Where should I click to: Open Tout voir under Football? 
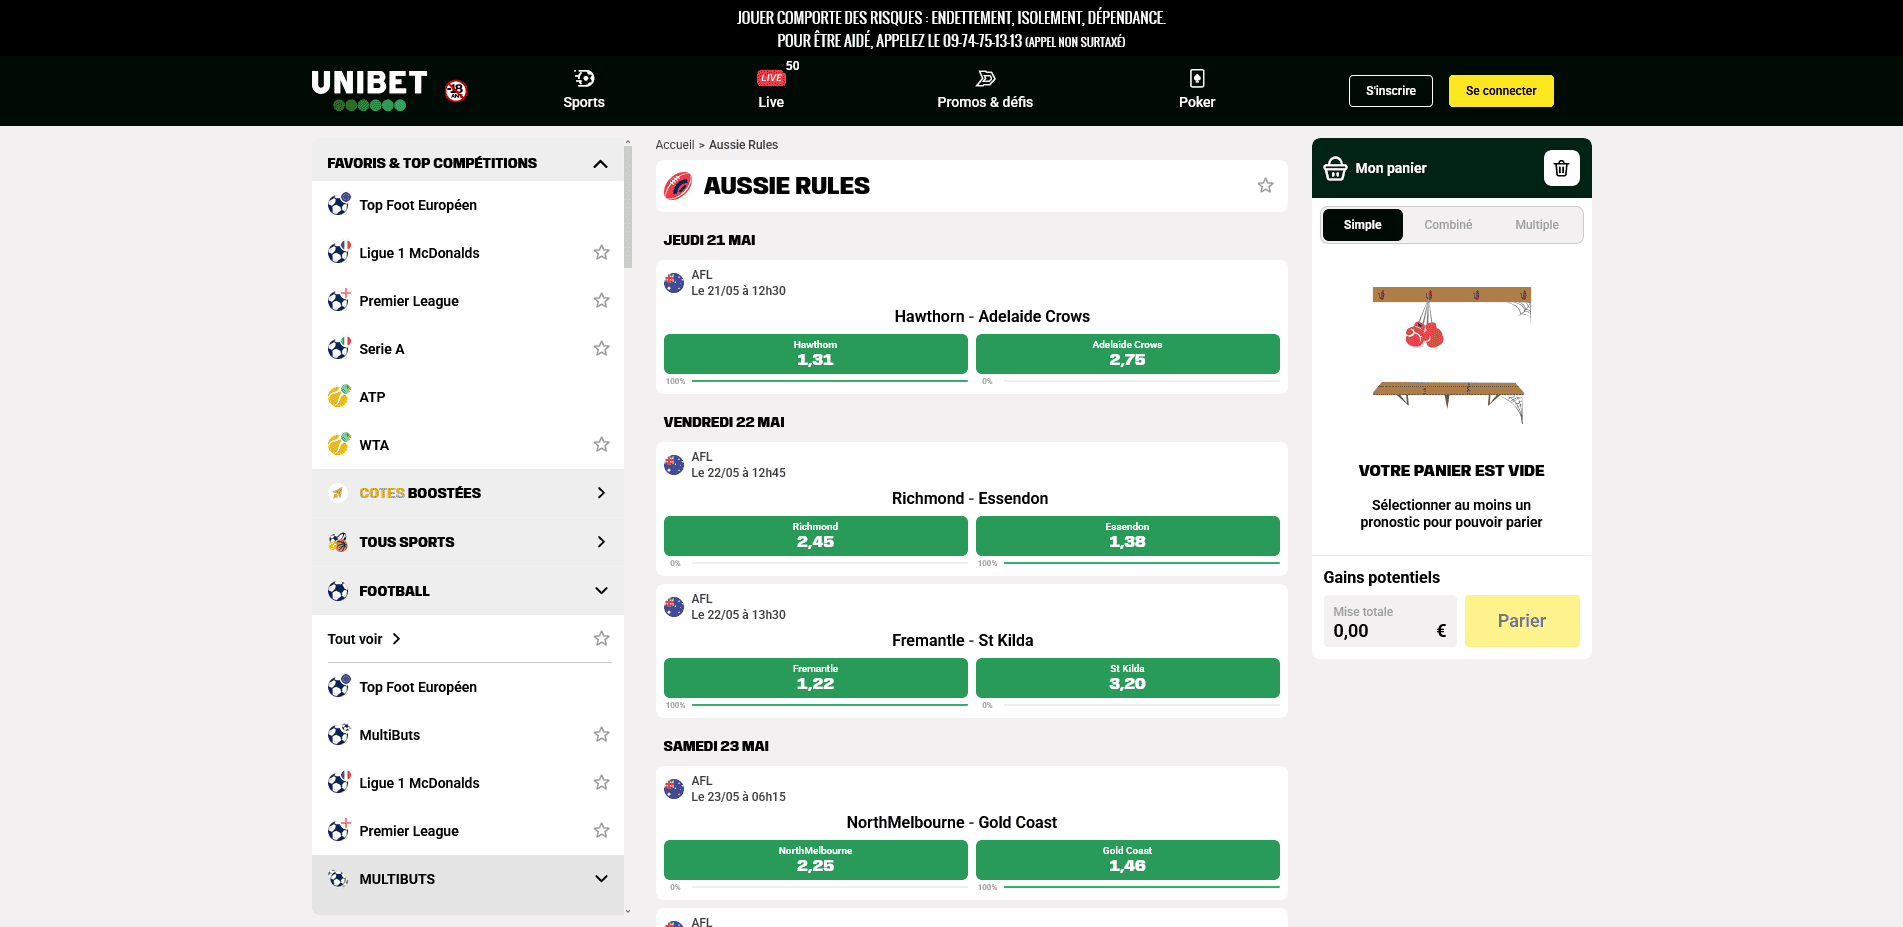coord(364,639)
